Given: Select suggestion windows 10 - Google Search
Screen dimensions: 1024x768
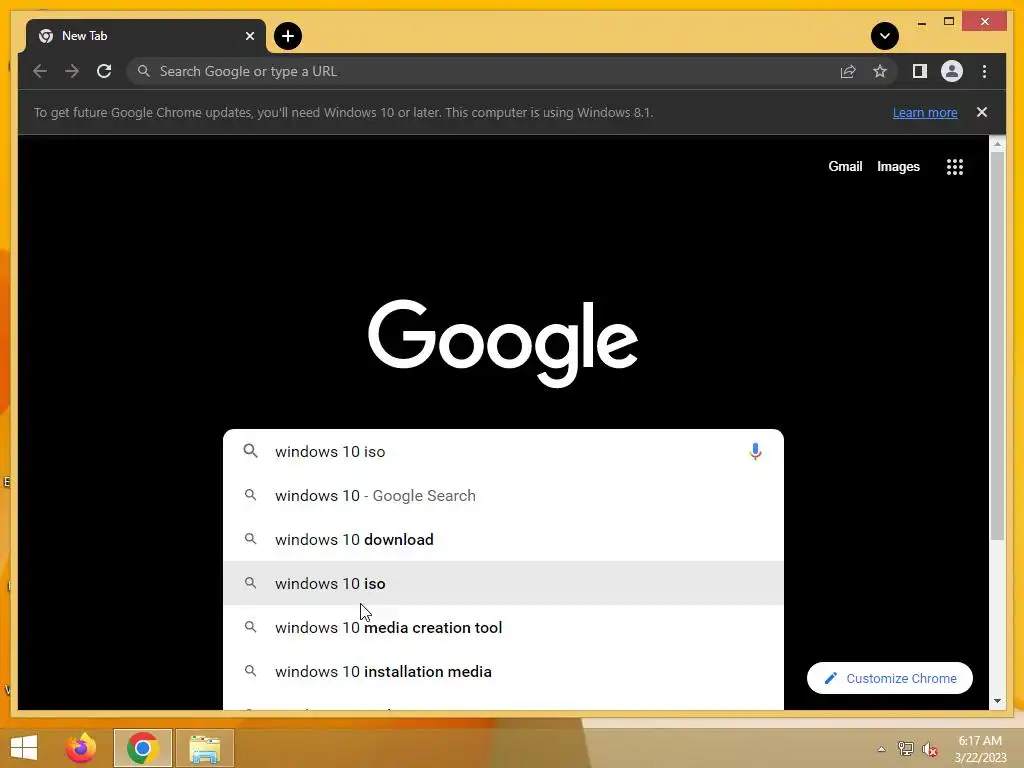Looking at the screenshot, I should coord(503,496).
